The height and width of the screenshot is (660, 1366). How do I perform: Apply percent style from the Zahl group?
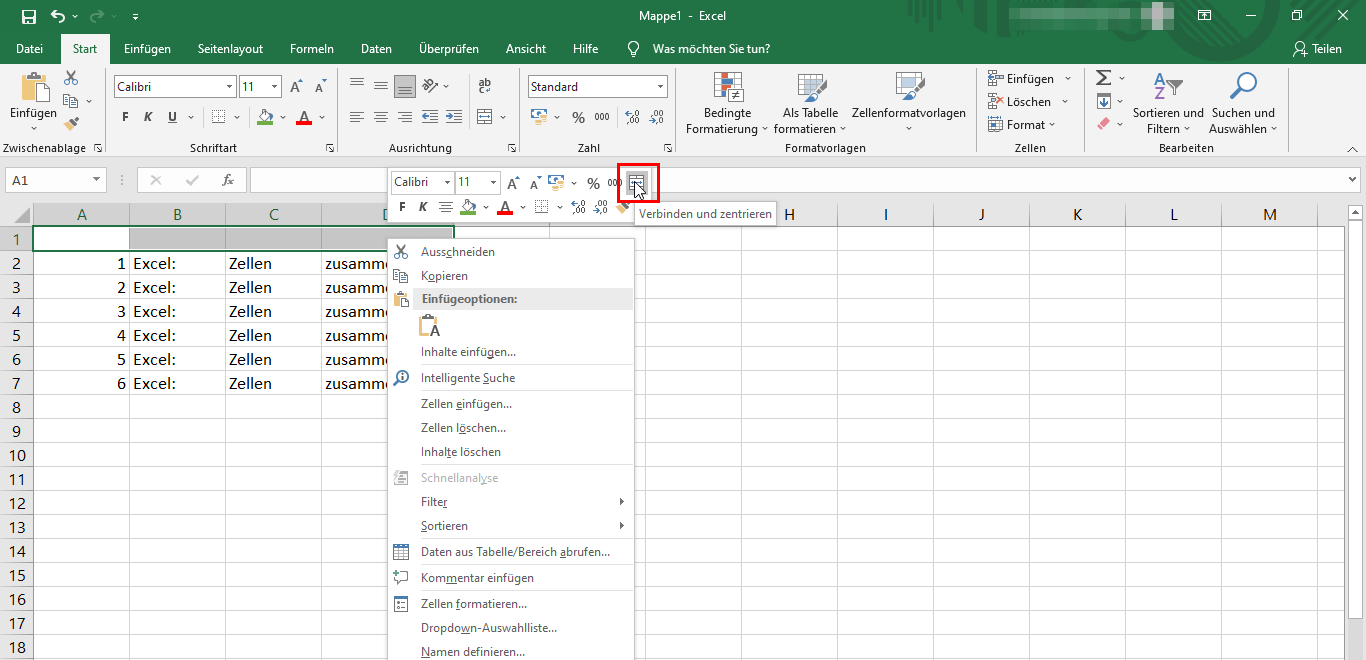(x=578, y=117)
